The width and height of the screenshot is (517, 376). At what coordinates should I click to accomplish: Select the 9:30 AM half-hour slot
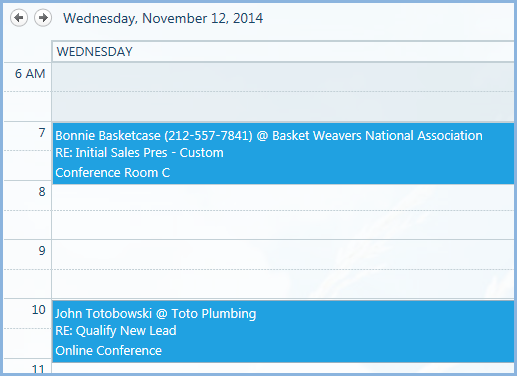[283, 284]
